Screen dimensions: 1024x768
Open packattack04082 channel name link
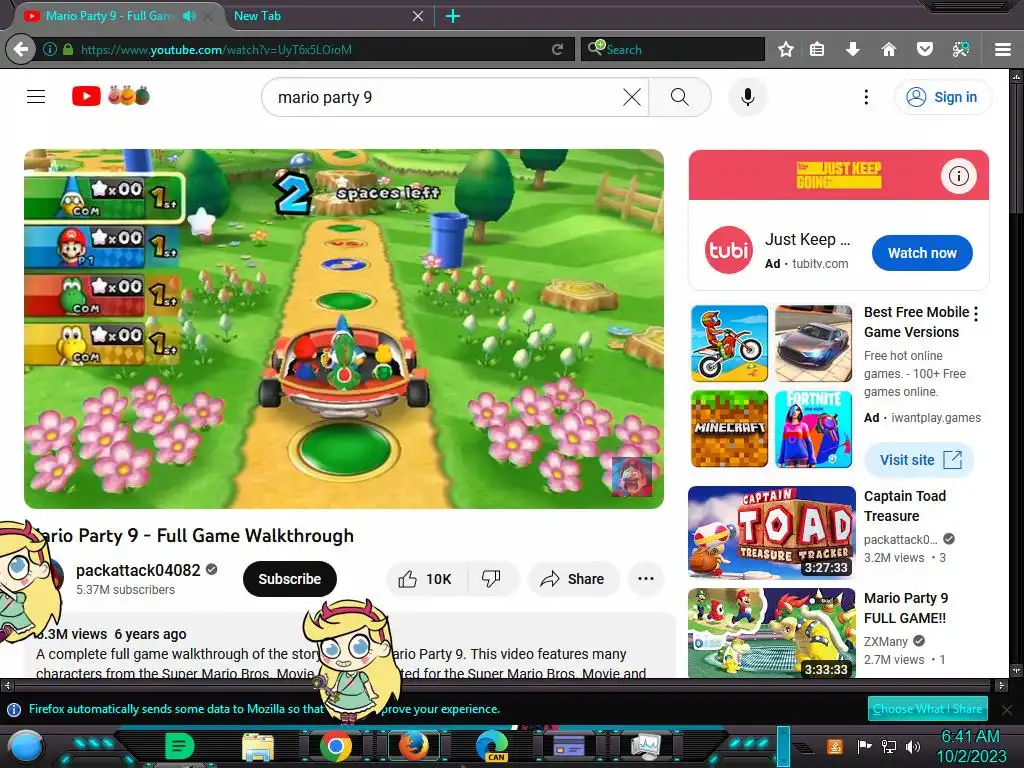138,570
